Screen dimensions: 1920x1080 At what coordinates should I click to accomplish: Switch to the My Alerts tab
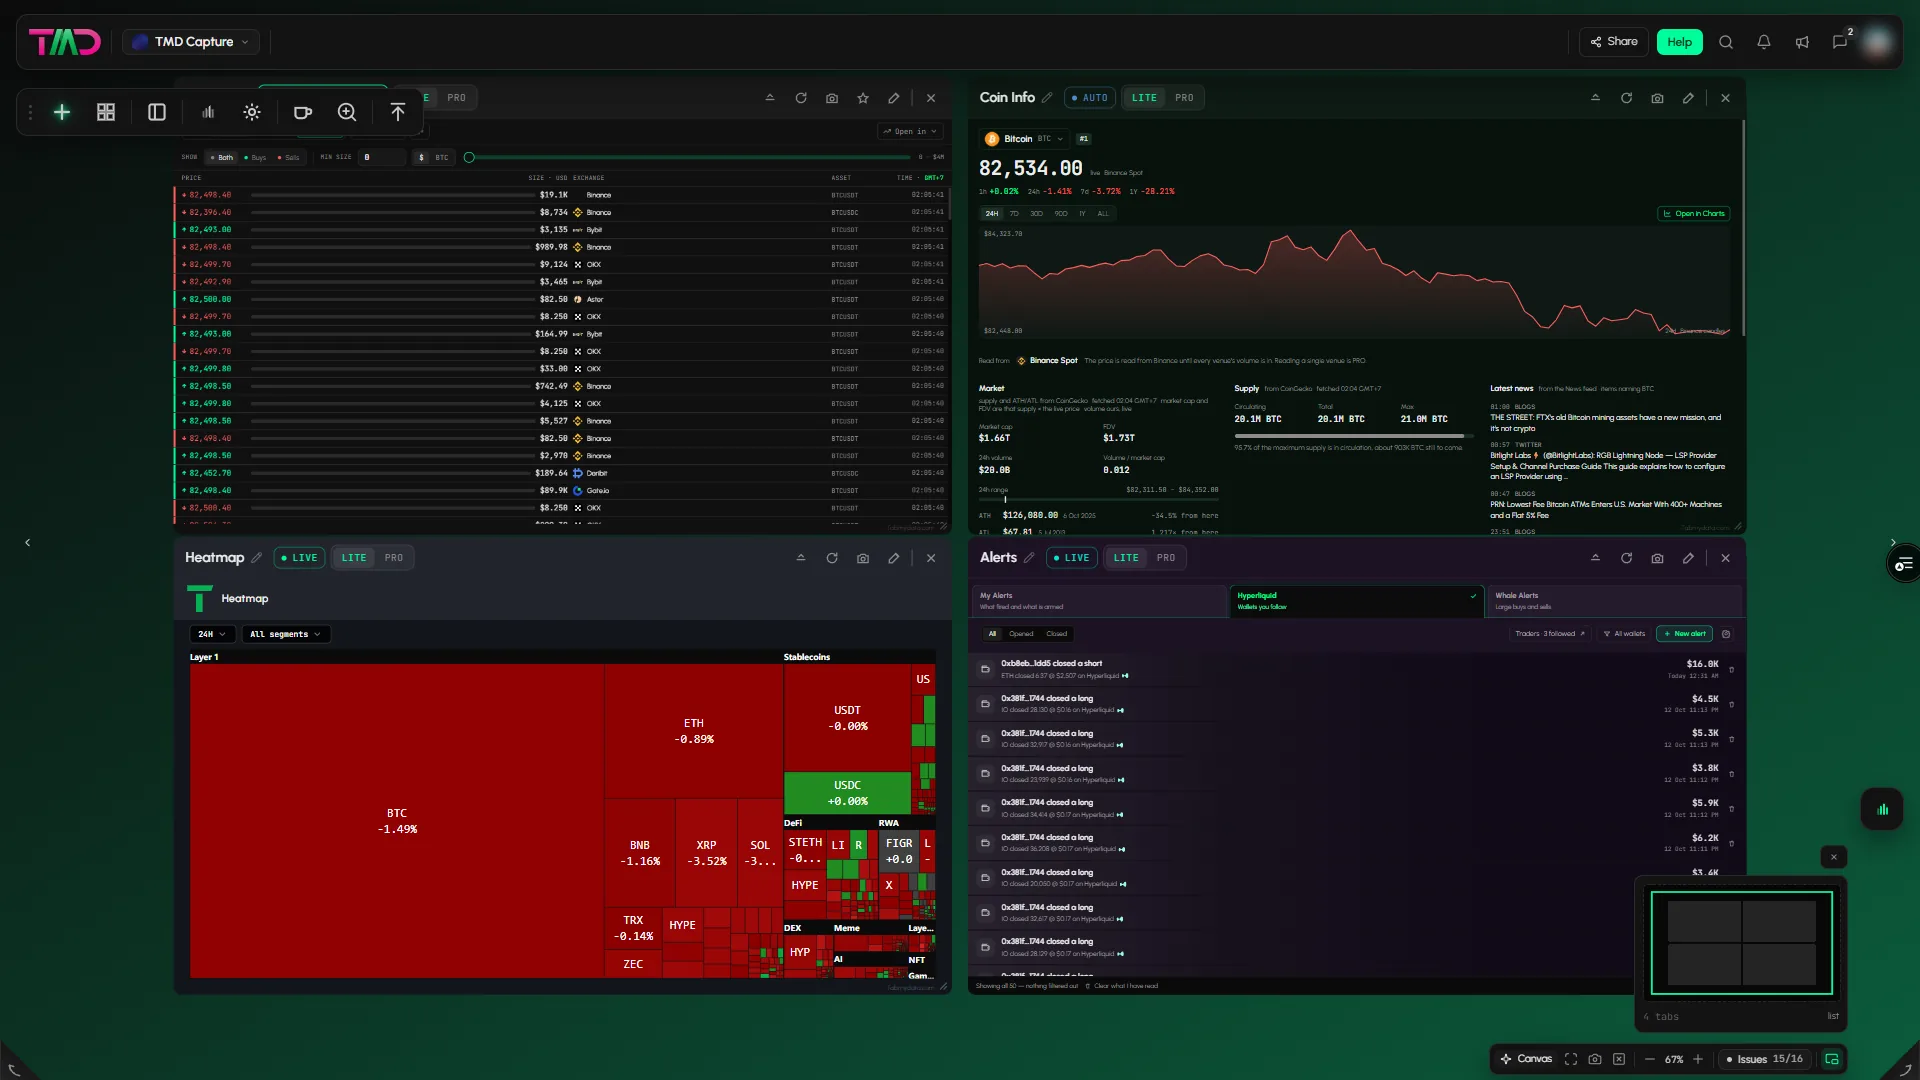pos(1099,601)
